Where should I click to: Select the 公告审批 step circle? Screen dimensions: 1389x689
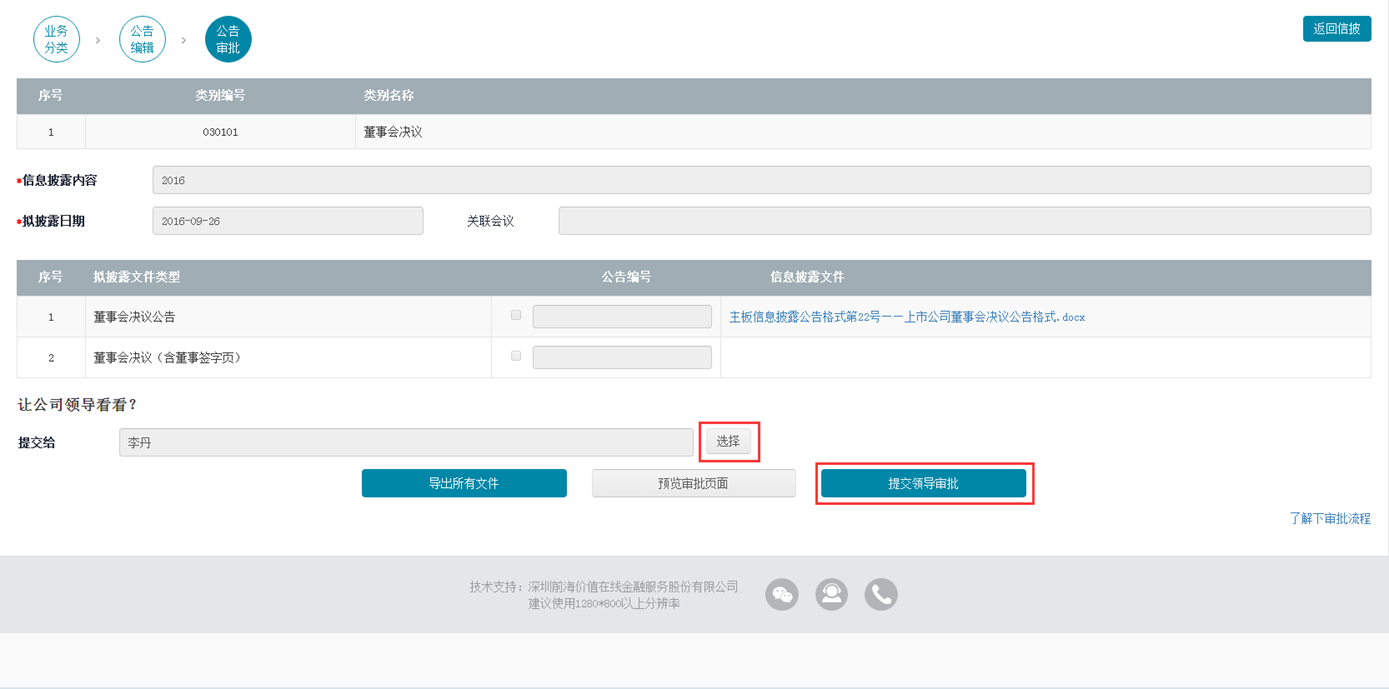pyautogui.click(x=228, y=39)
